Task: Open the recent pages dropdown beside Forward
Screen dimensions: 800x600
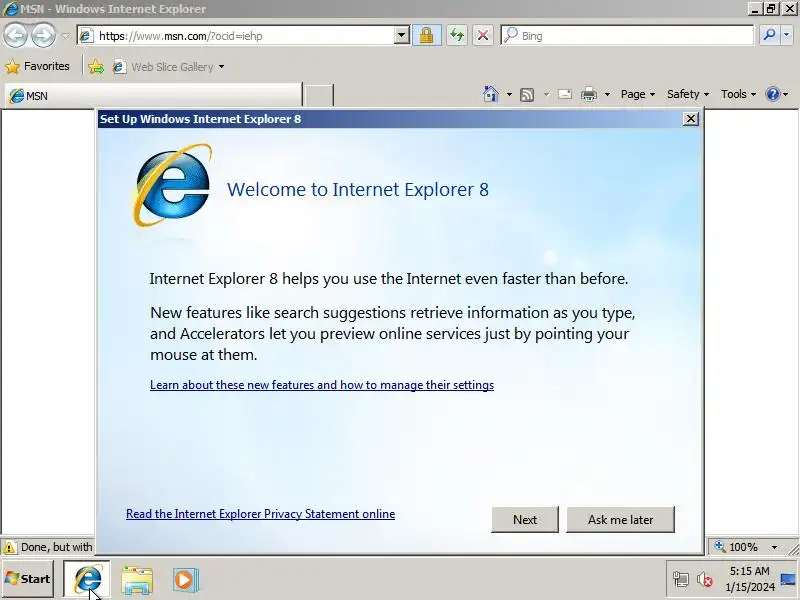Action: 65,36
